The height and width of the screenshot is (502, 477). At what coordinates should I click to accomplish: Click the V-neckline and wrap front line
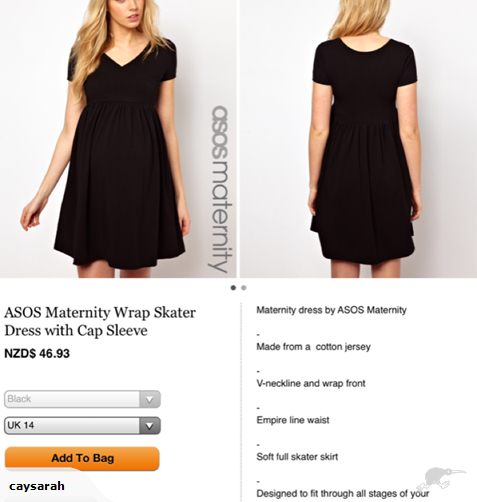click(311, 383)
